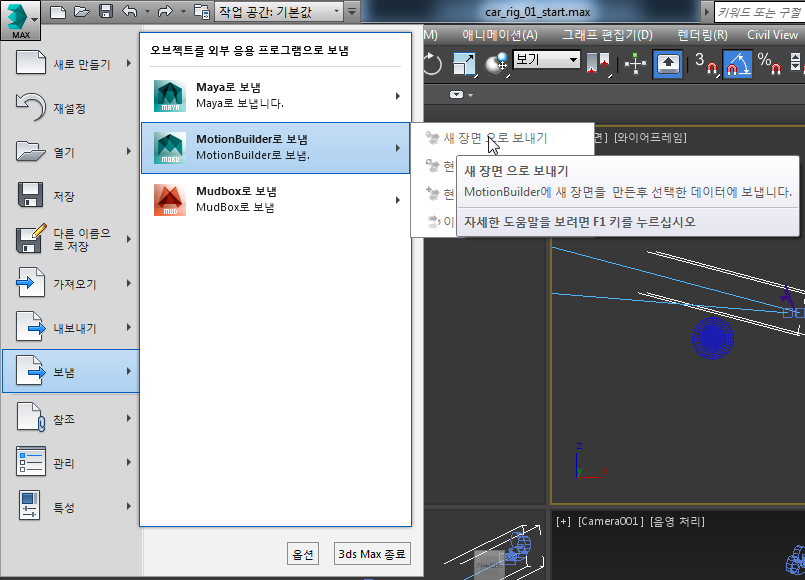Viewport: 805px width, 580px height.
Task: Select the rotate tool in main toolbar
Action: pyautogui.click(x=432, y=64)
